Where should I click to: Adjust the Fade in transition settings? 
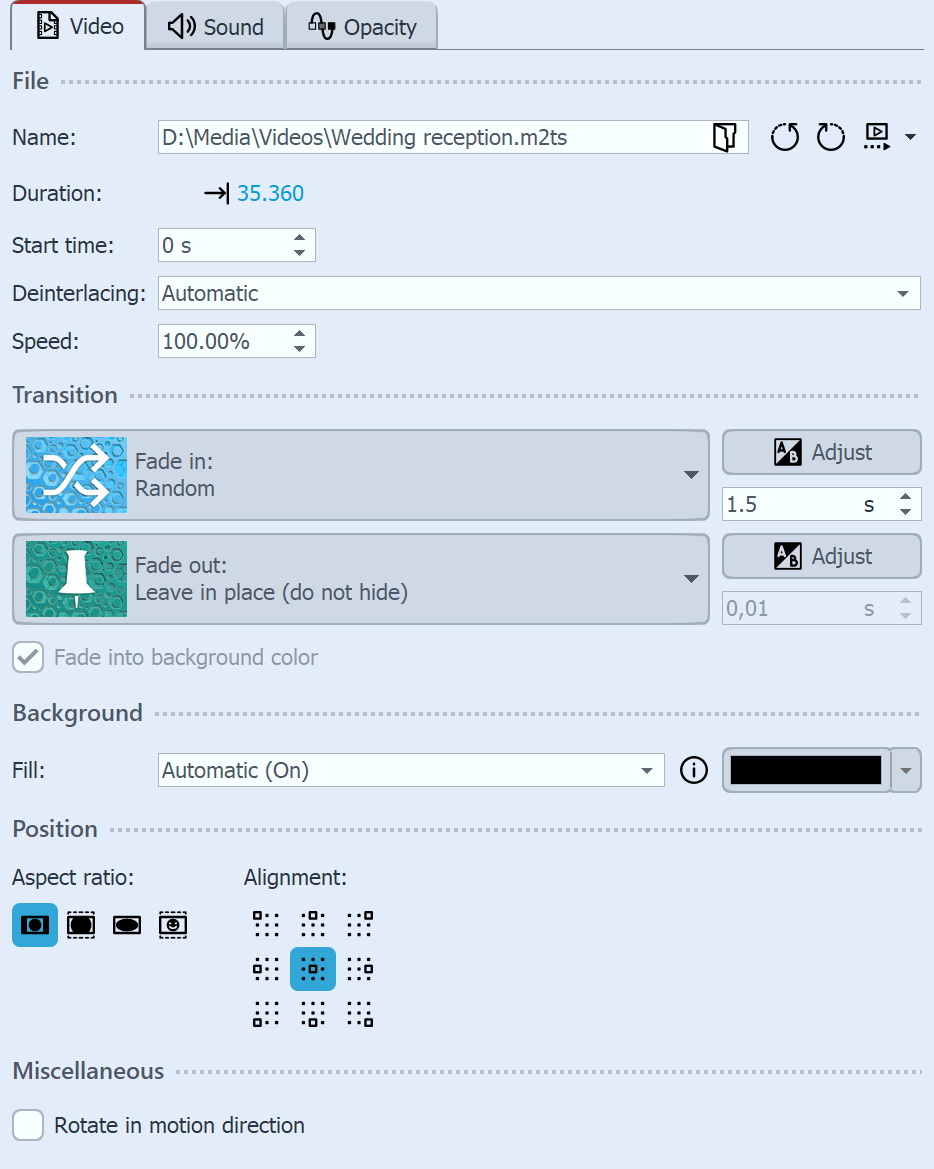click(x=821, y=452)
